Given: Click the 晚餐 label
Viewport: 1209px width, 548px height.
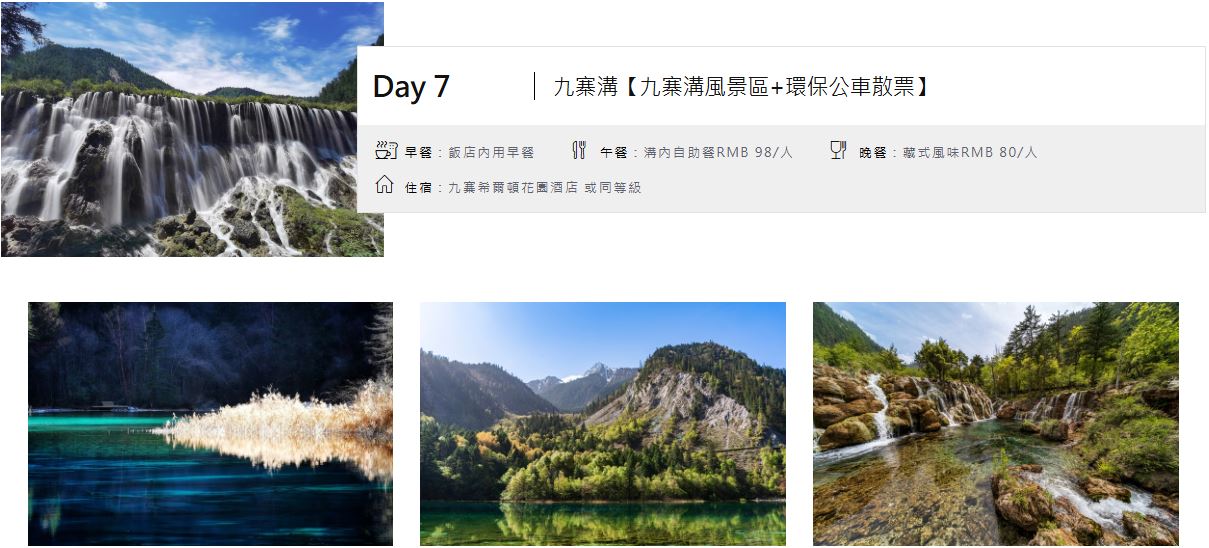Looking at the screenshot, I should pos(873,153).
